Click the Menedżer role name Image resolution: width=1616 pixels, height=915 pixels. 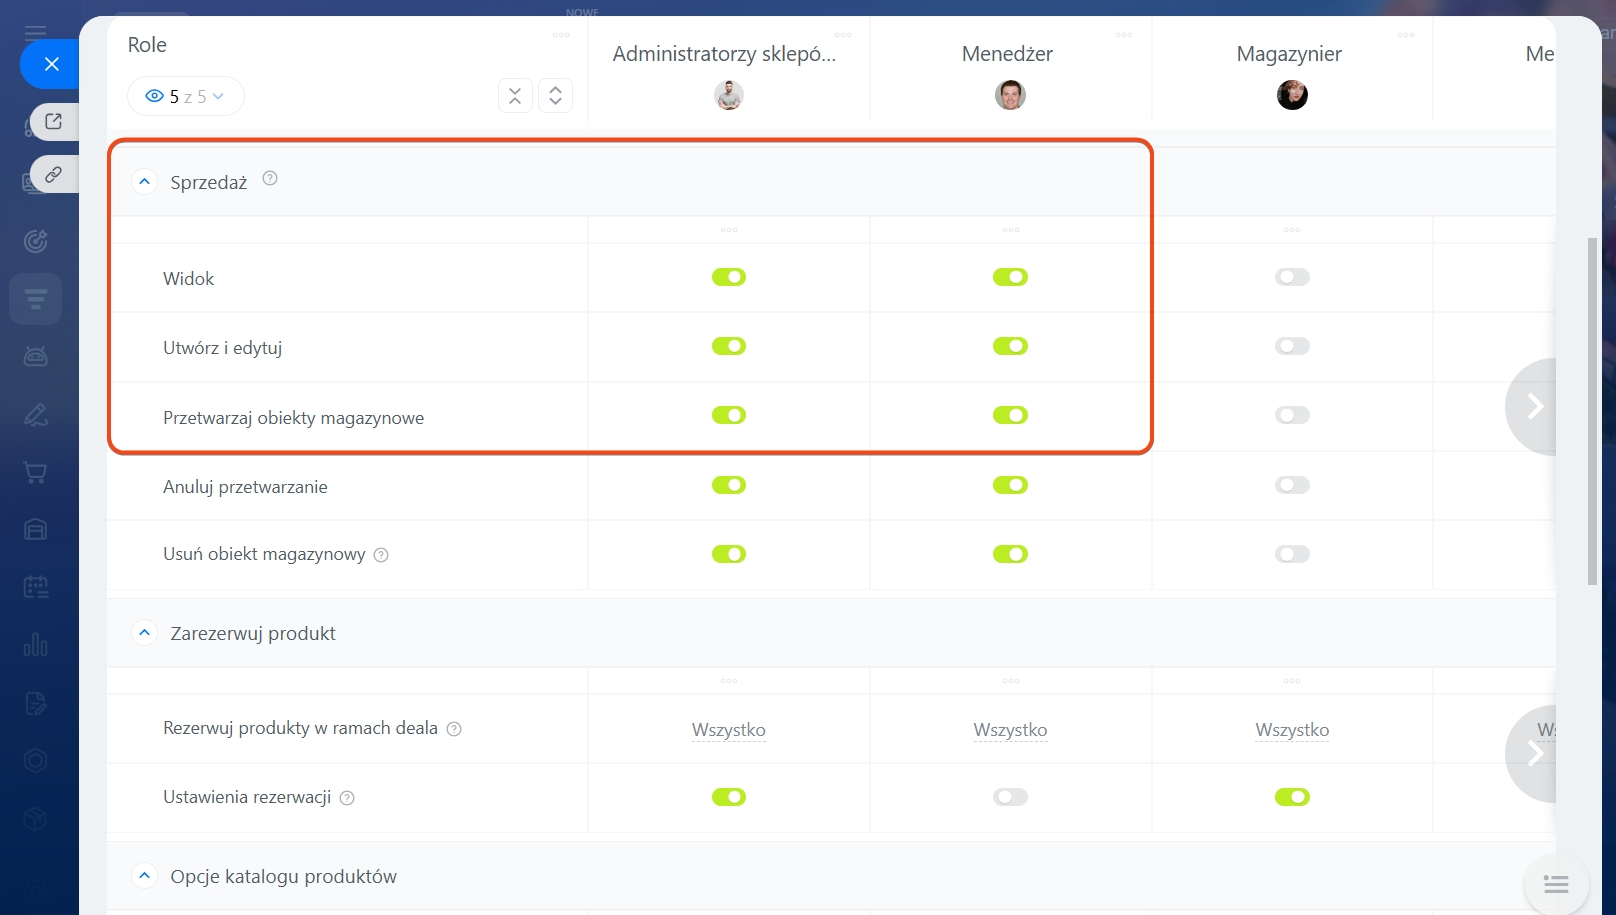tap(1007, 54)
